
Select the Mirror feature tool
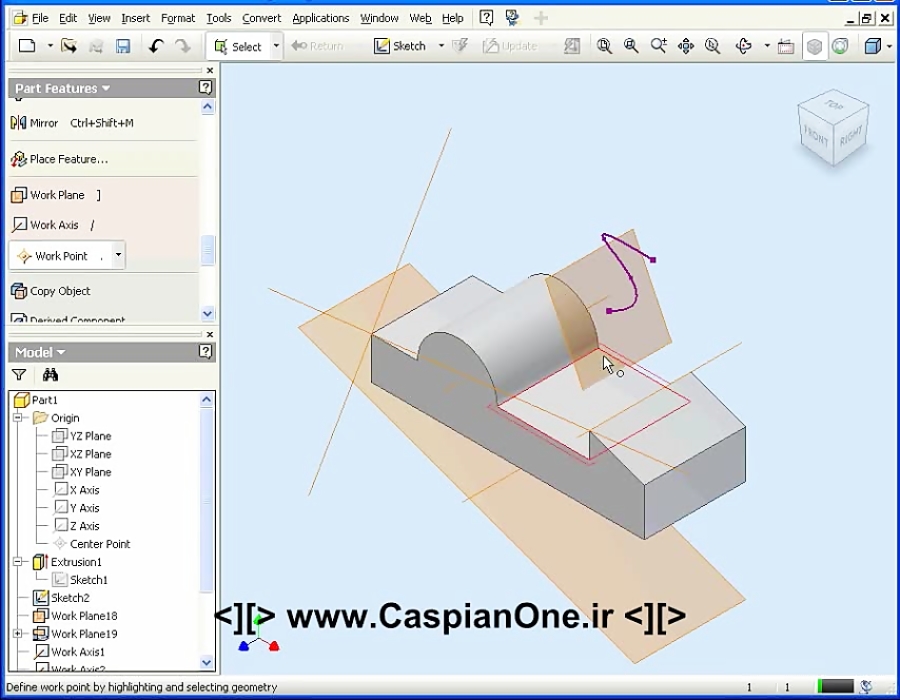tap(72, 123)
